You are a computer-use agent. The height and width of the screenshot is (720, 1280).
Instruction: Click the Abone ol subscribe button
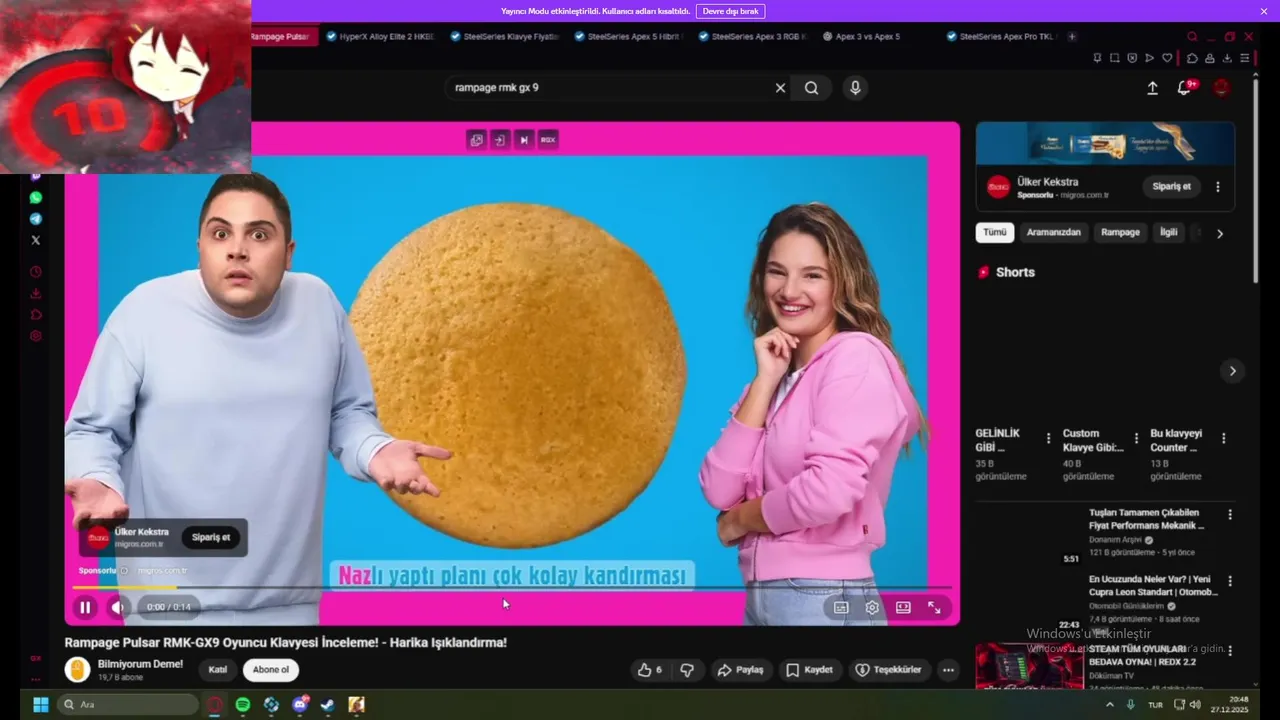(x=271, y=670)
